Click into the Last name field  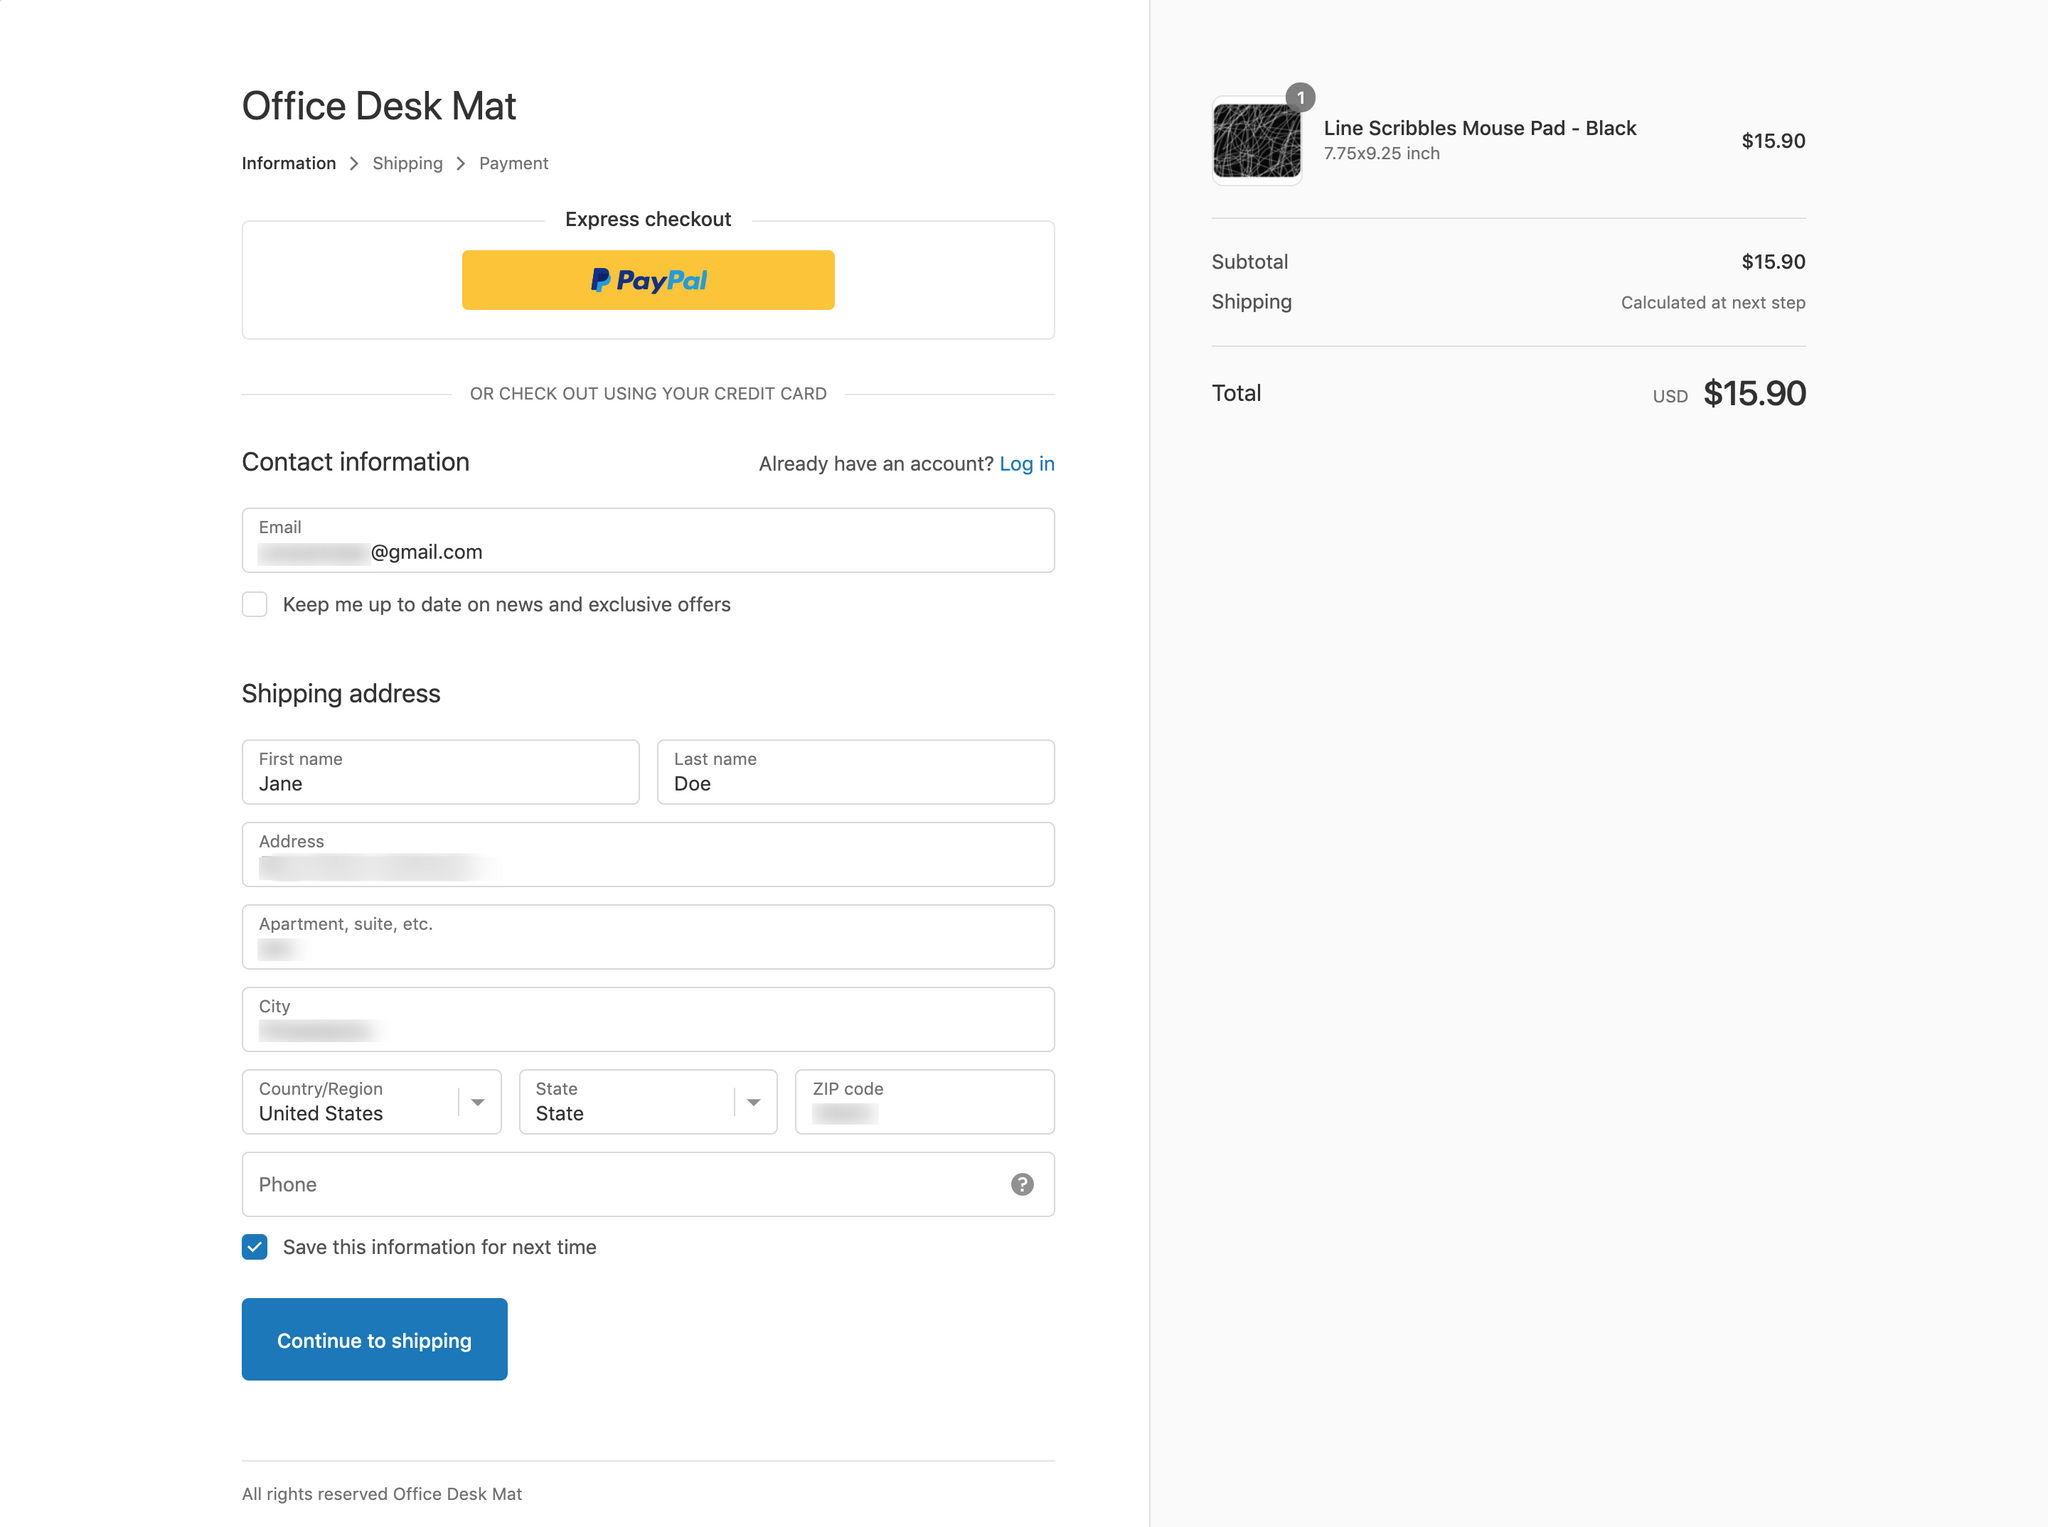pos(855,773)
